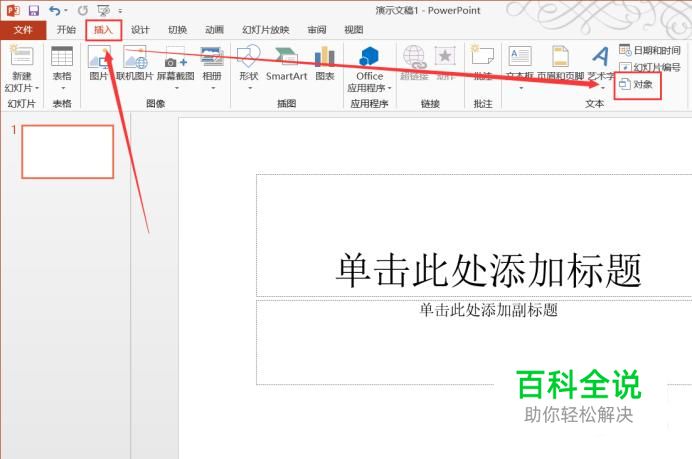Click the 对象 (Object) button
Screen dimensions: 692x459
click(x=636, y=84)
